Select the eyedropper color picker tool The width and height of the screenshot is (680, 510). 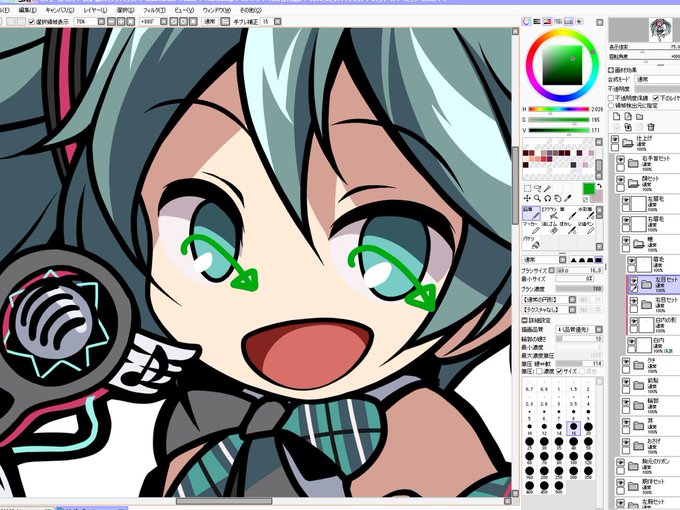pyautogui.click(x=568, y=198)
